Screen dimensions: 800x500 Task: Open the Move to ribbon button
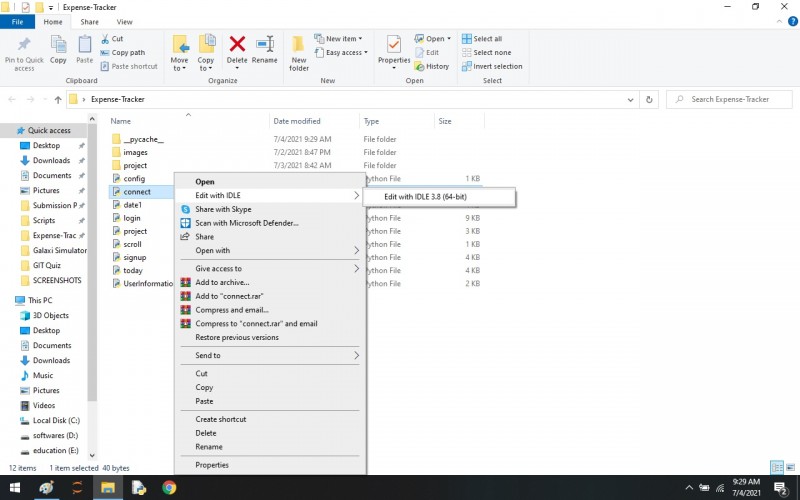179,53
